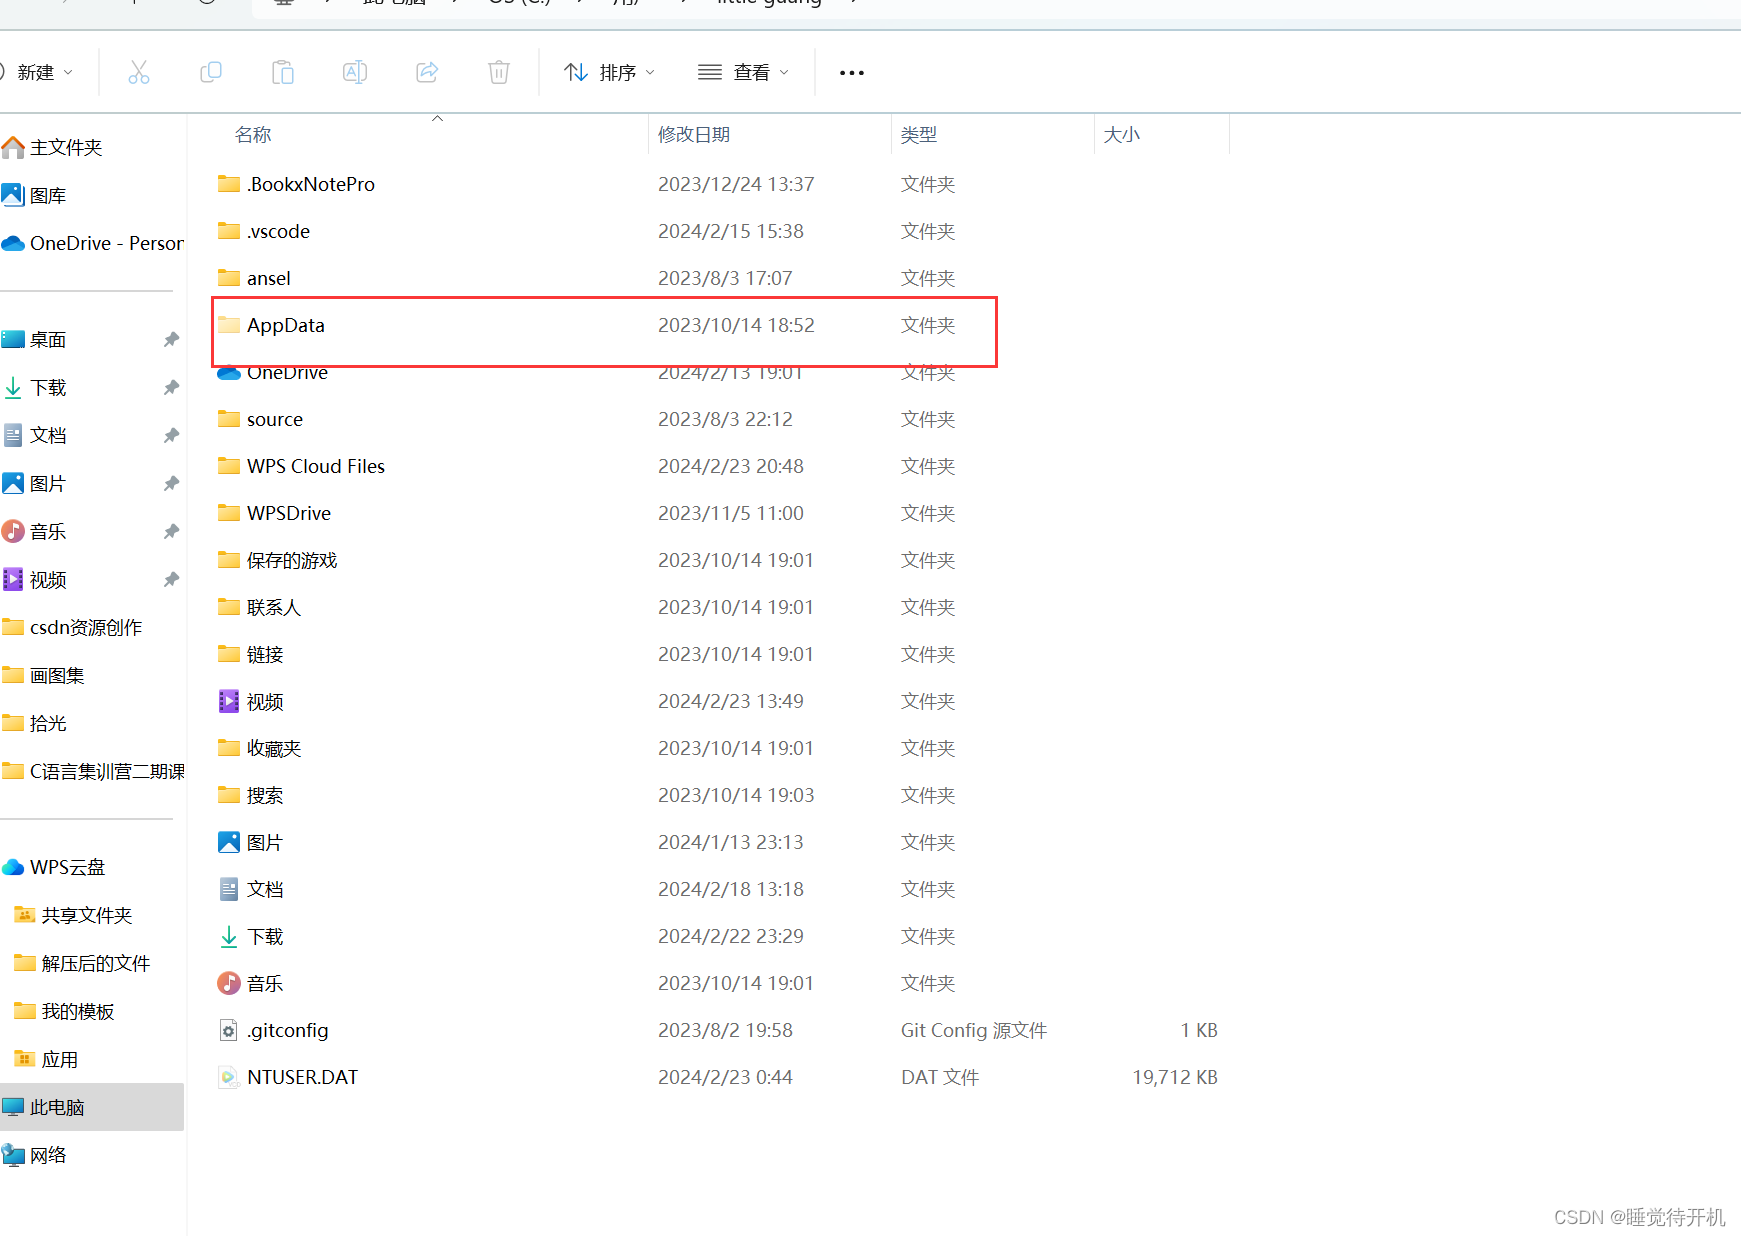Open the 排序 sort dropdown
This screenshot has width=1741, height=1236.
coord(609,72)
